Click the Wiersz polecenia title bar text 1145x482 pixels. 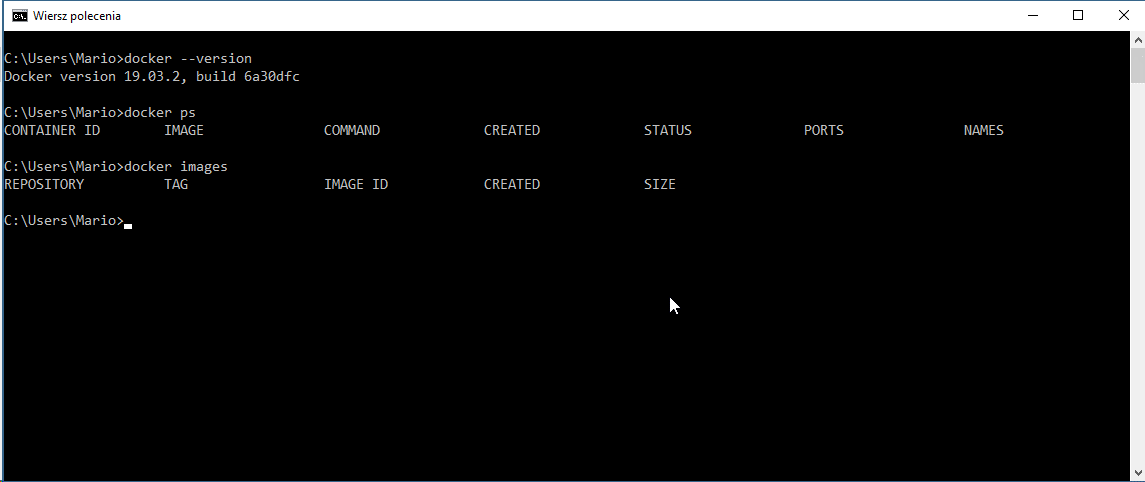[x=78, y=16]
